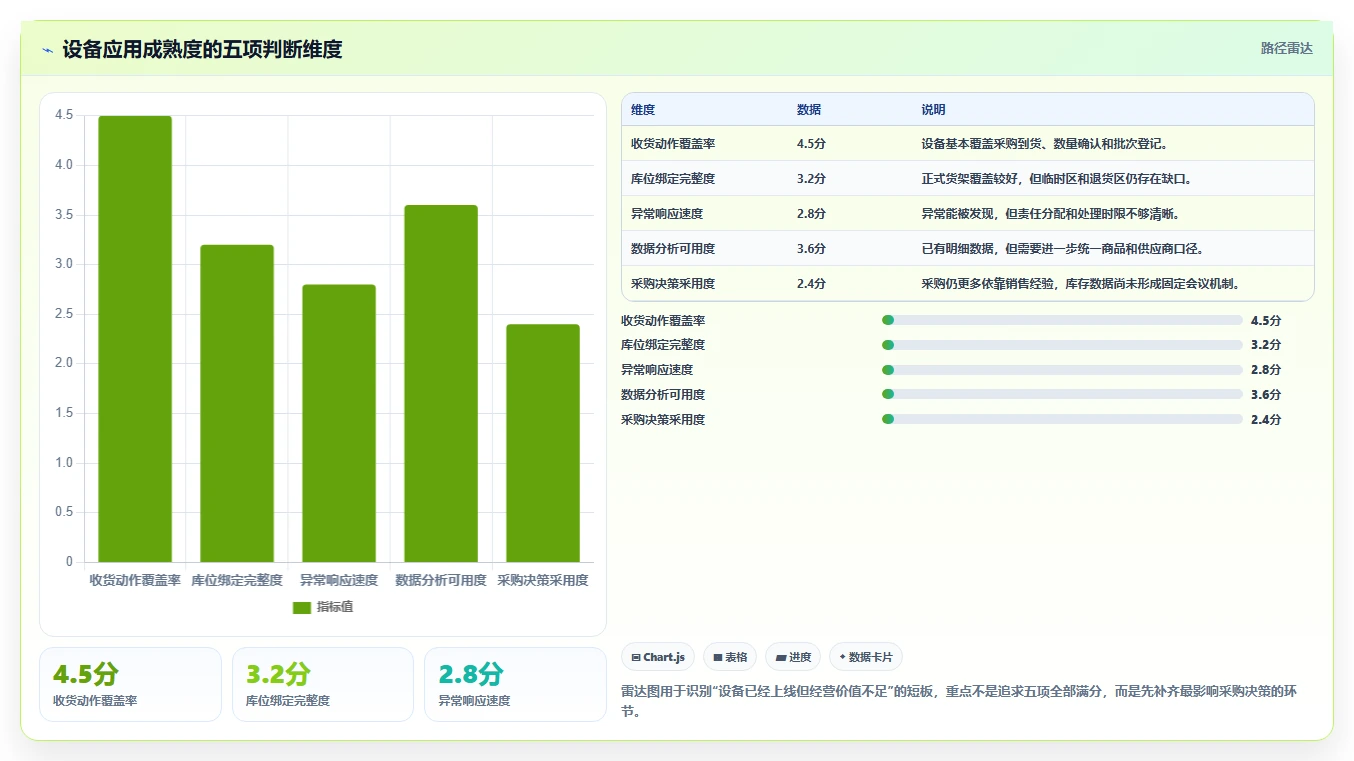This screenshot has width=1354, height=761.
Task: Click the 采购决策采用度 chart bar
Action: 543,443
